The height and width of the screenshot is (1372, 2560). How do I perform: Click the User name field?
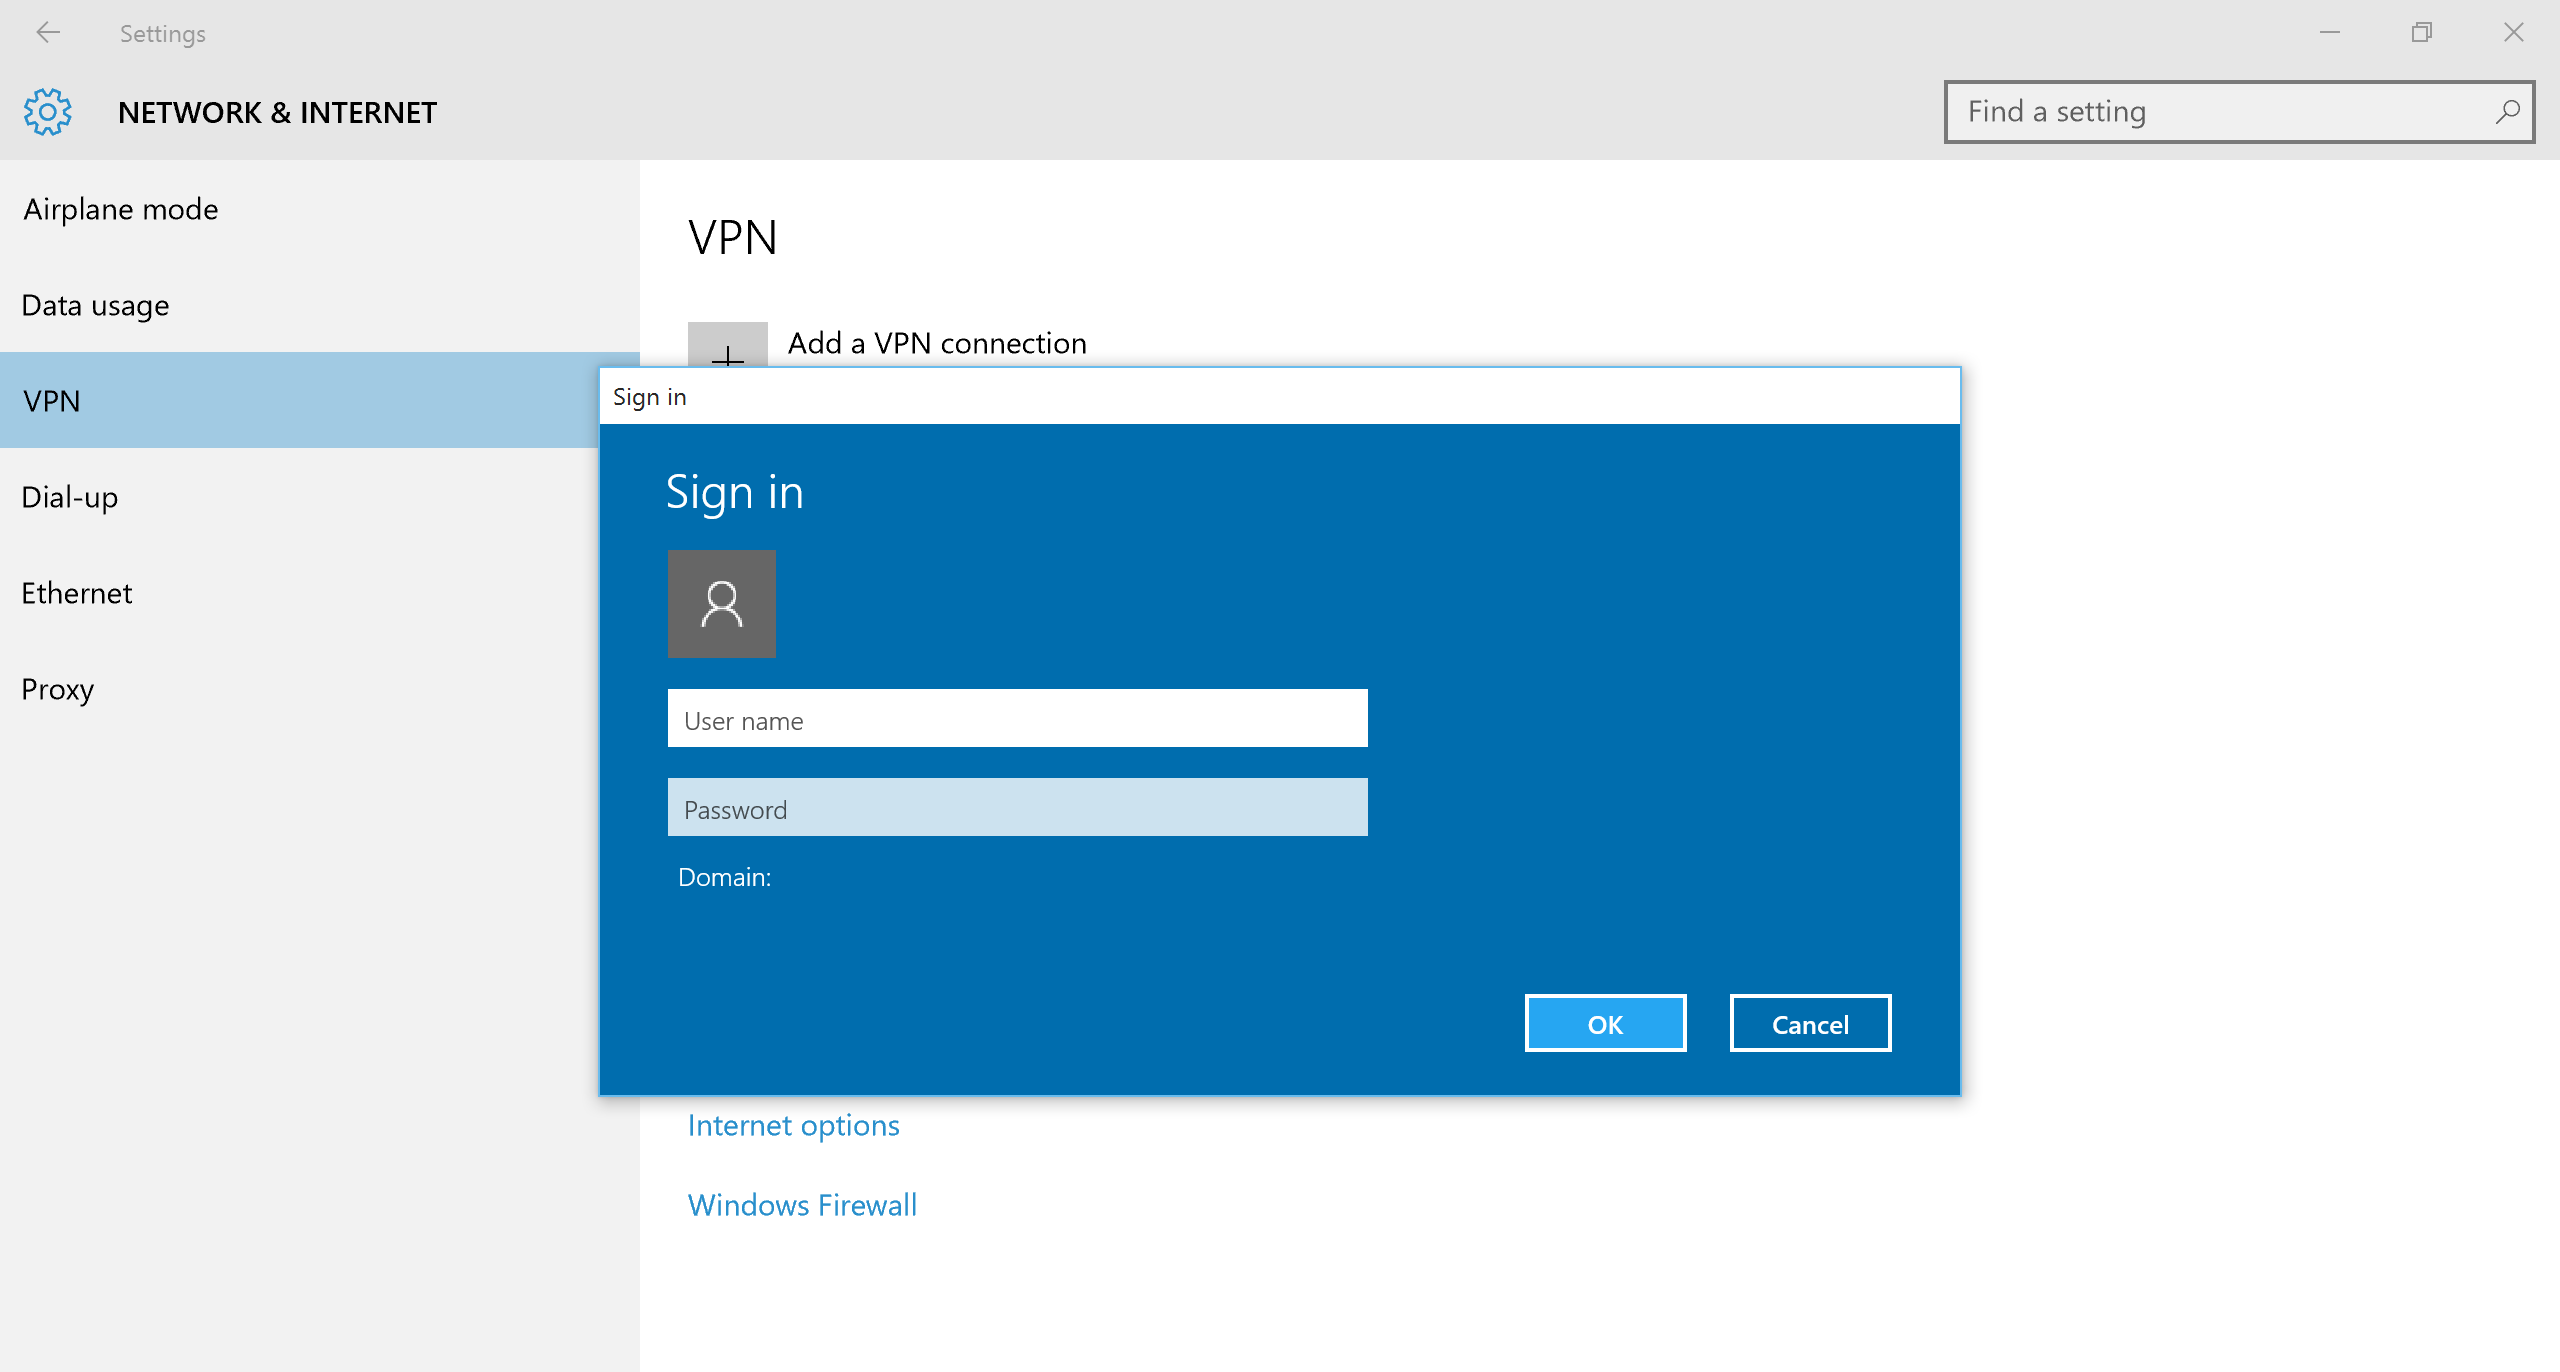[x=1017, y=718]
